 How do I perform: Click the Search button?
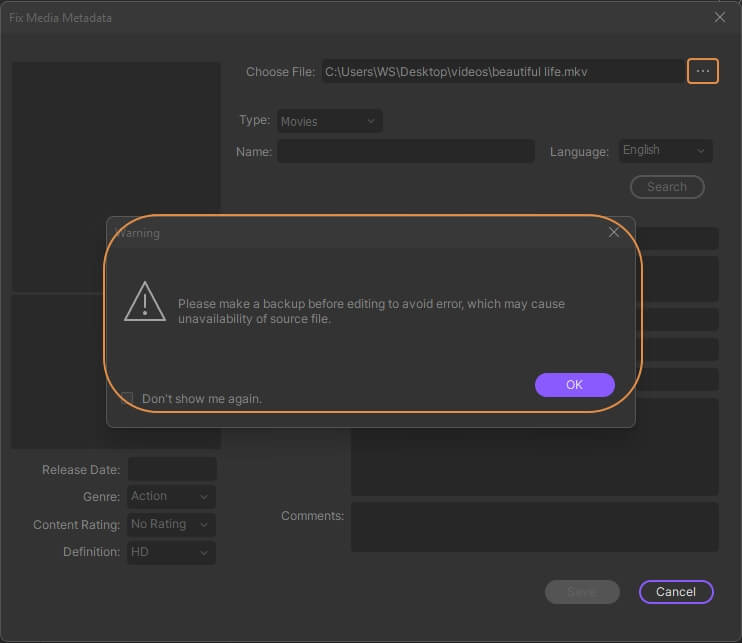click(667, 187)
